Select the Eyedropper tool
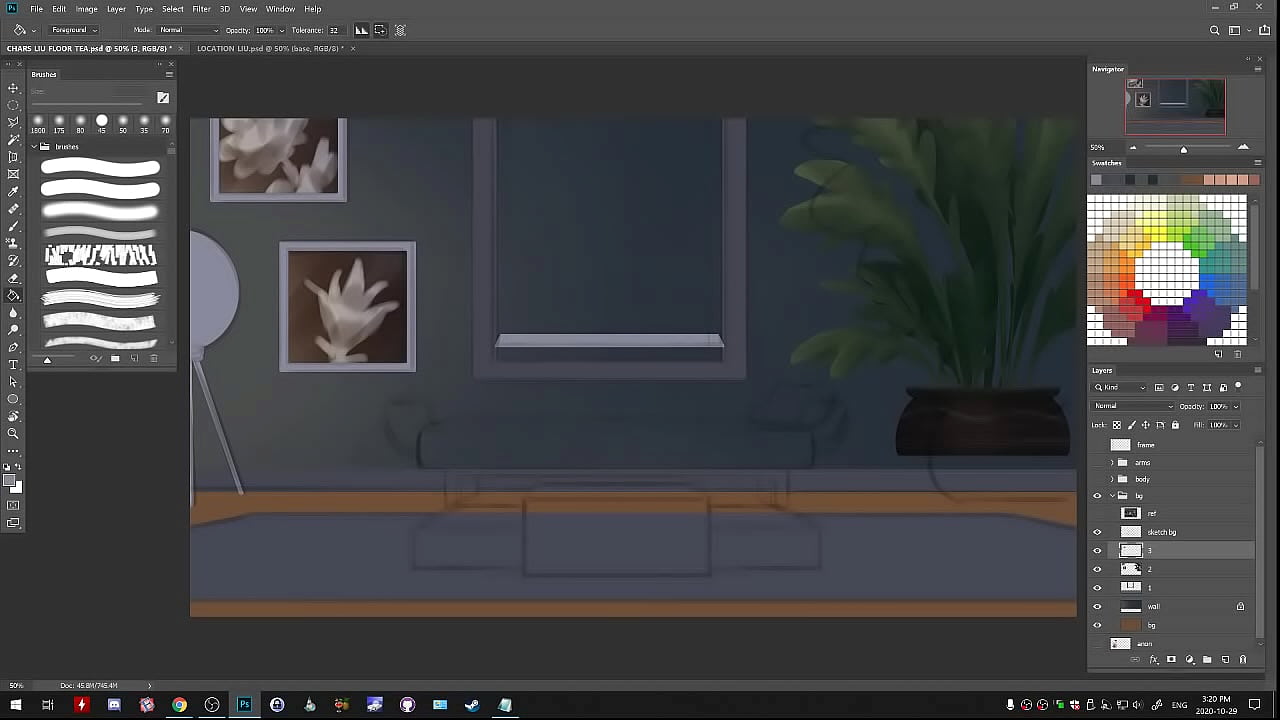The width and height of the screenshot is (1280, 720). [13, 192]
